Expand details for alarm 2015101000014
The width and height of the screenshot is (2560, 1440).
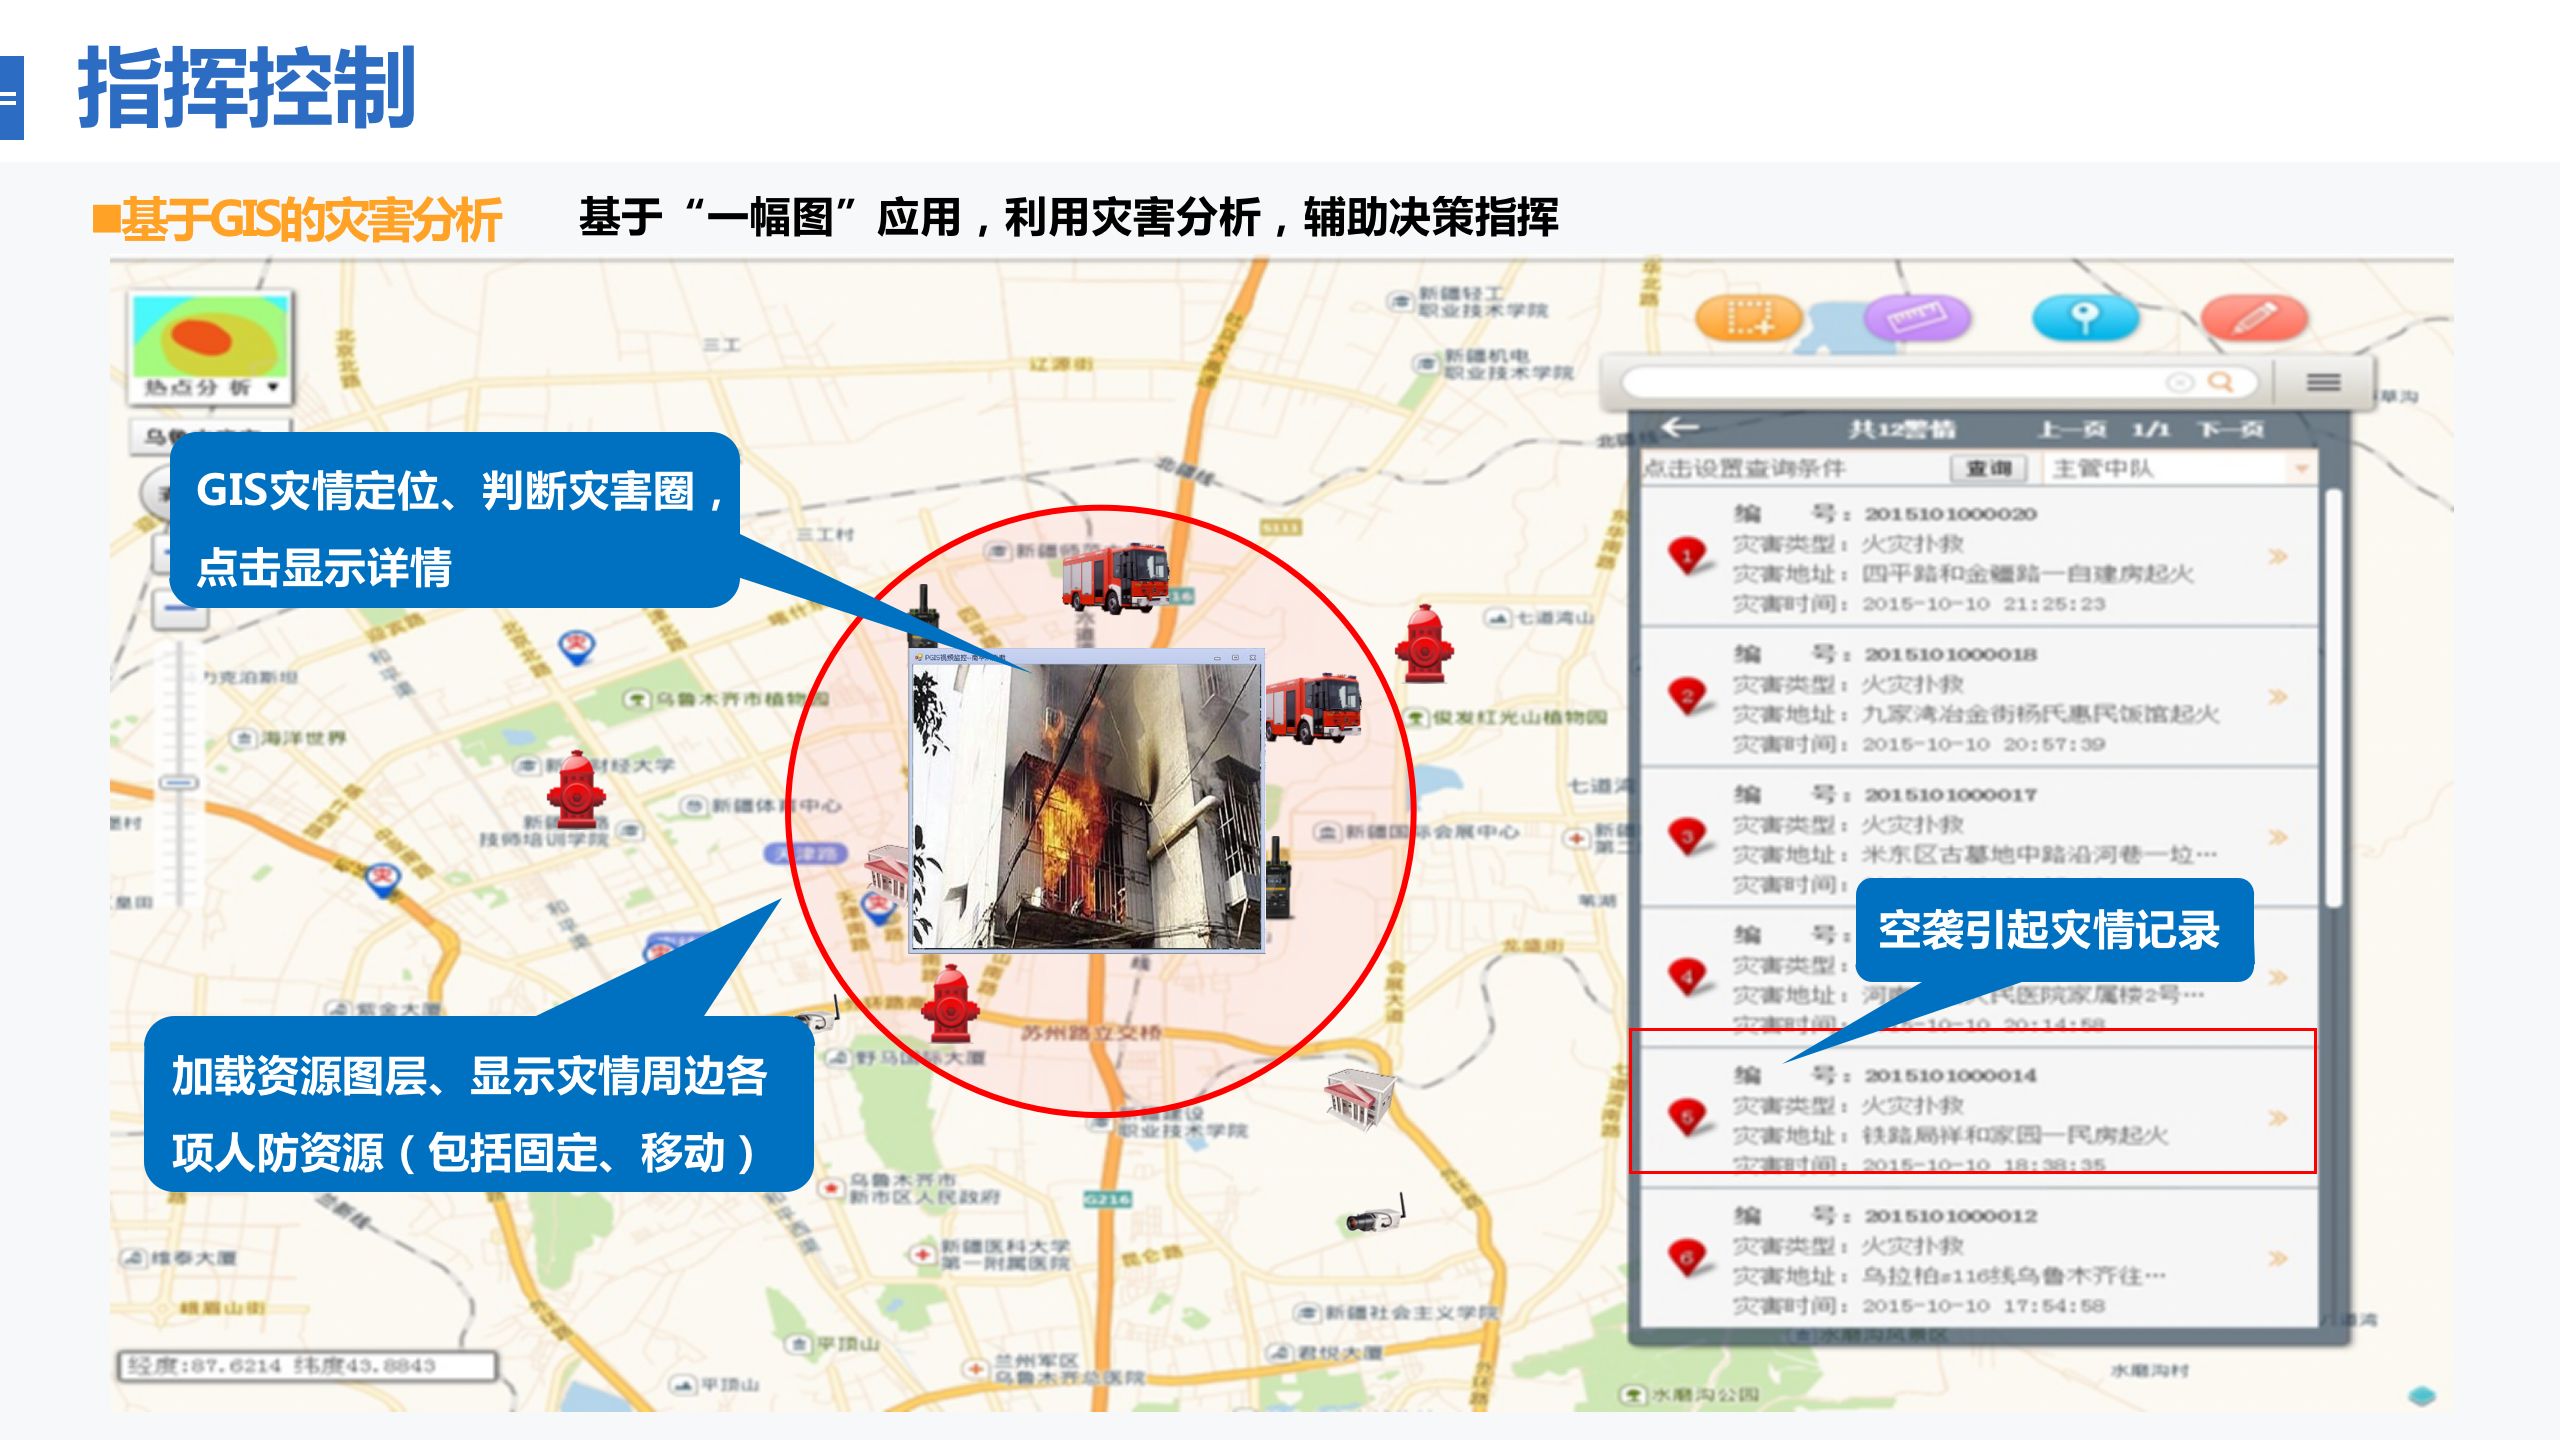2279,1118
